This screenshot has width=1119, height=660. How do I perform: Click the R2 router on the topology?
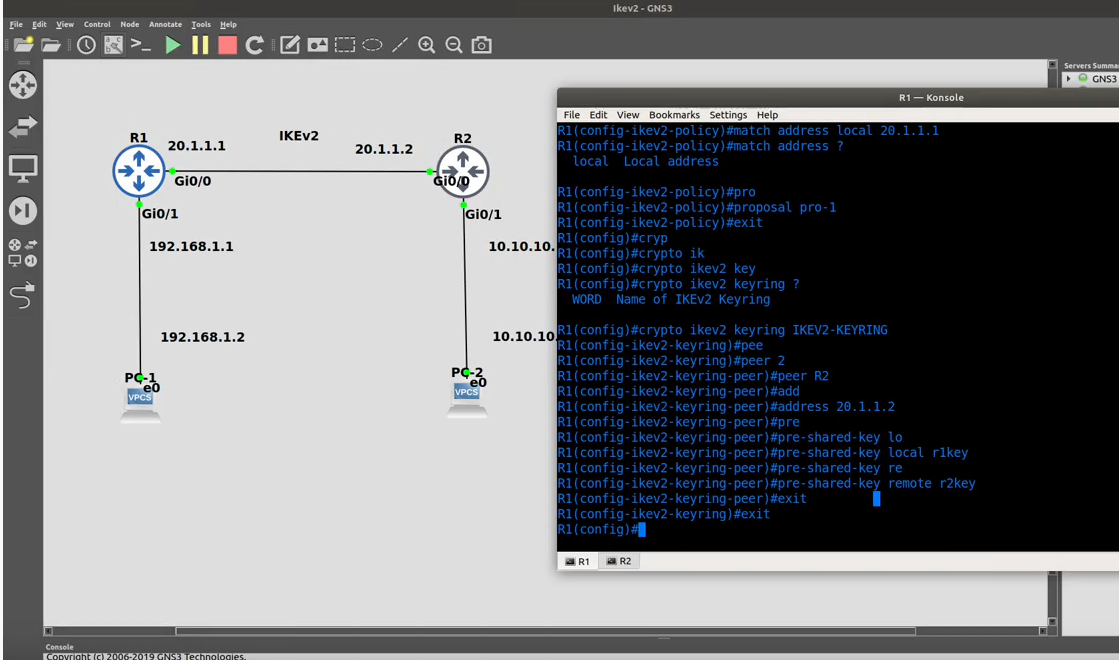click(x=462, y=171)
